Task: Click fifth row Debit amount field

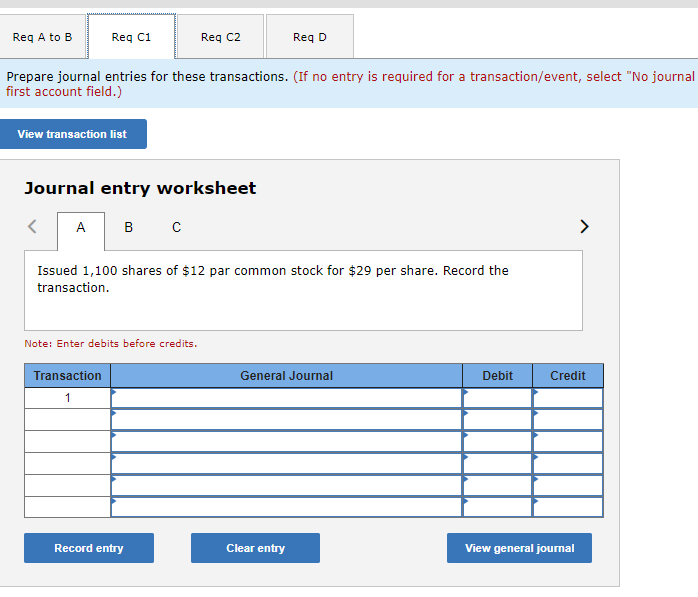Action: click(498, 485)
